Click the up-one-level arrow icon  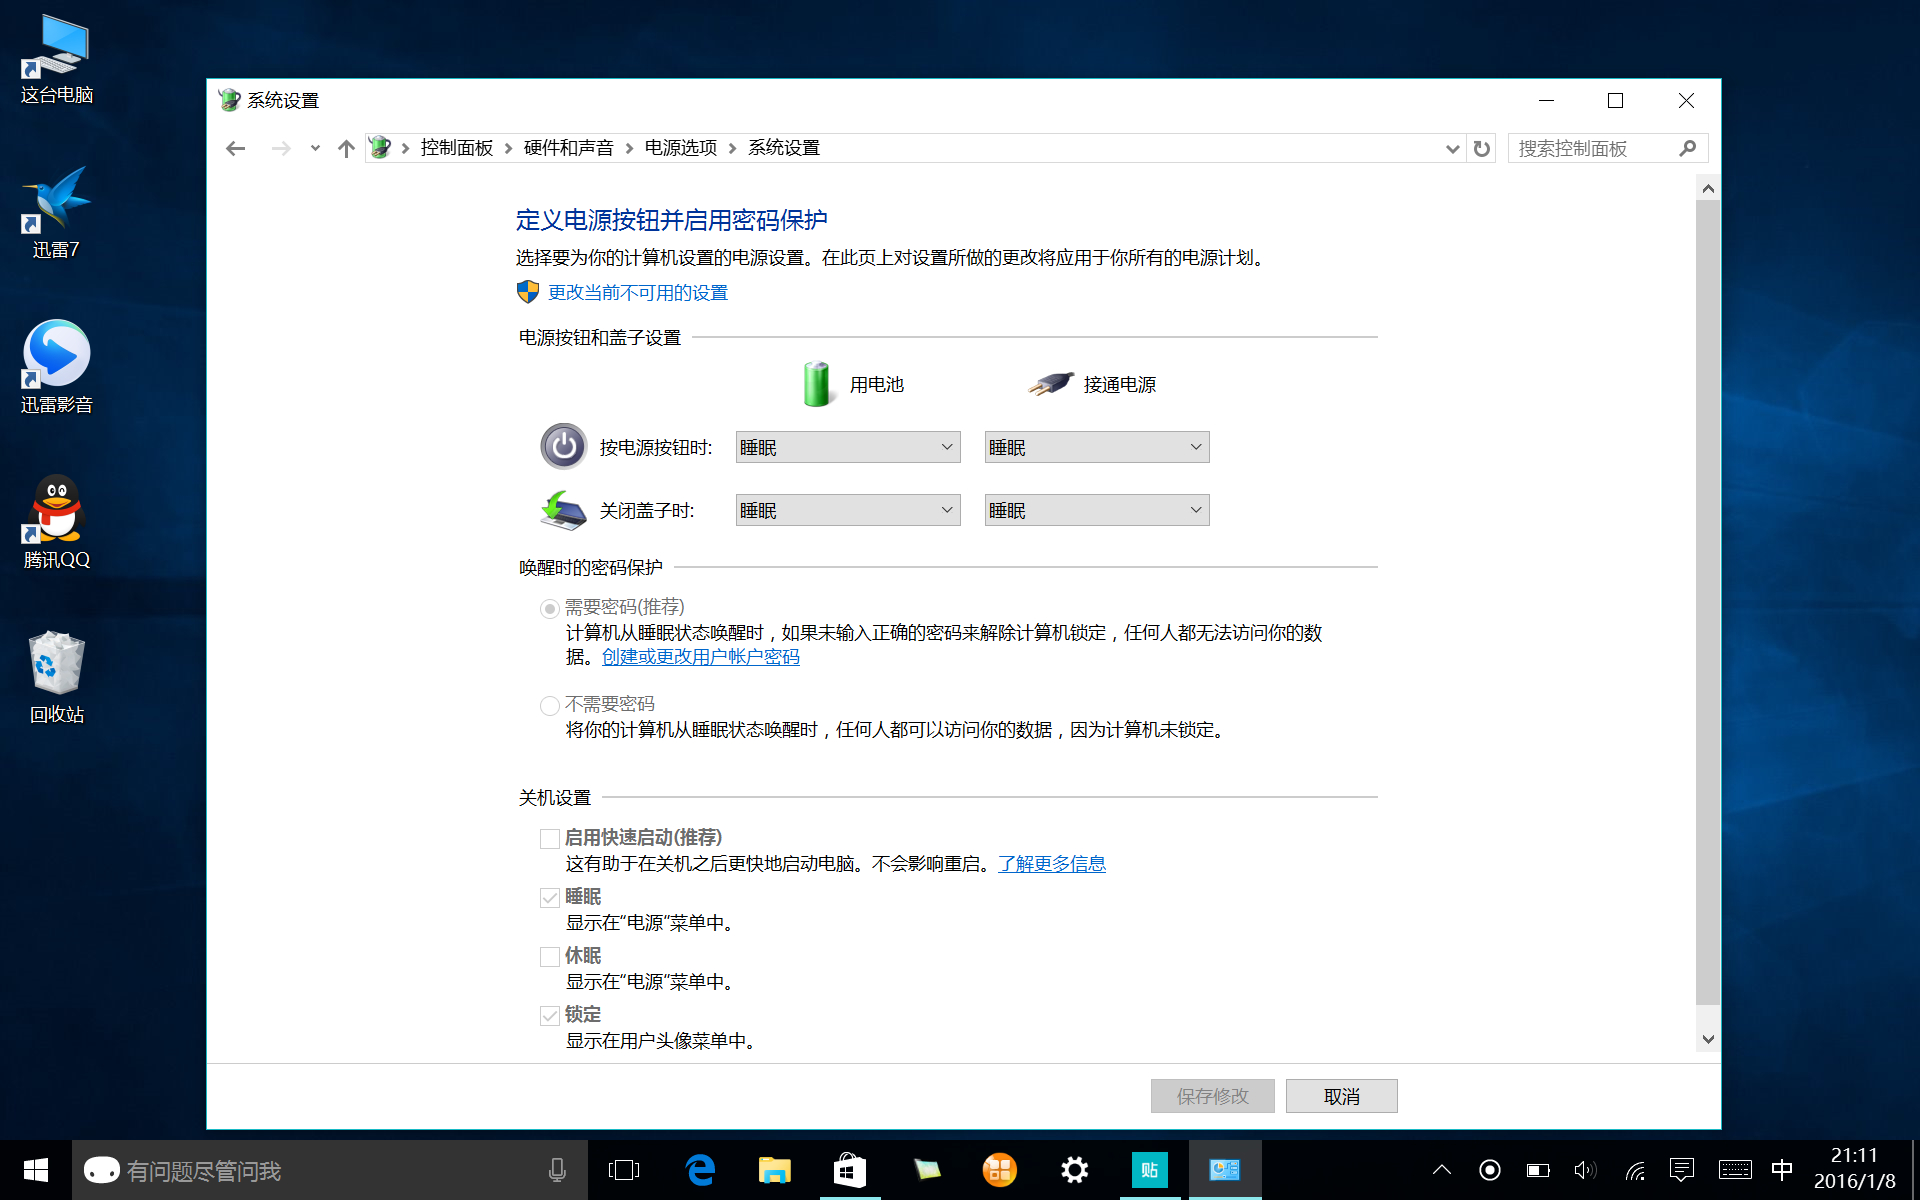click(346, 148)
